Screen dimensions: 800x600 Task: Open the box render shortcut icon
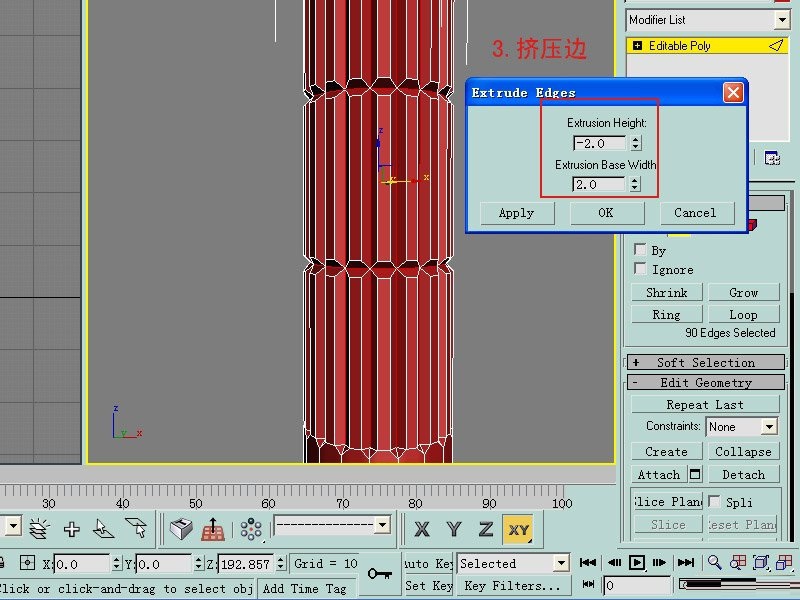coord(181,529)
